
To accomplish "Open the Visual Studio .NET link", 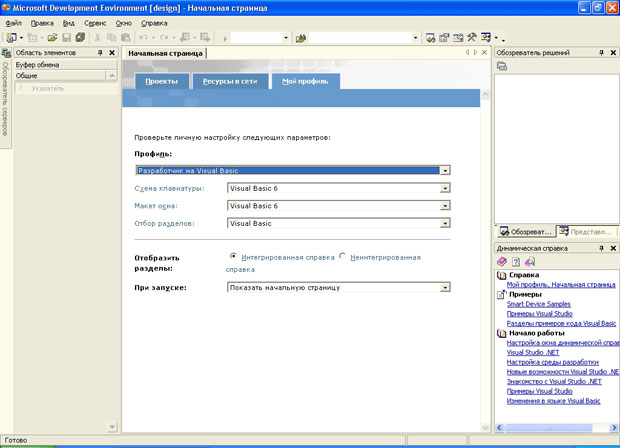I will (x=533, y=352).
